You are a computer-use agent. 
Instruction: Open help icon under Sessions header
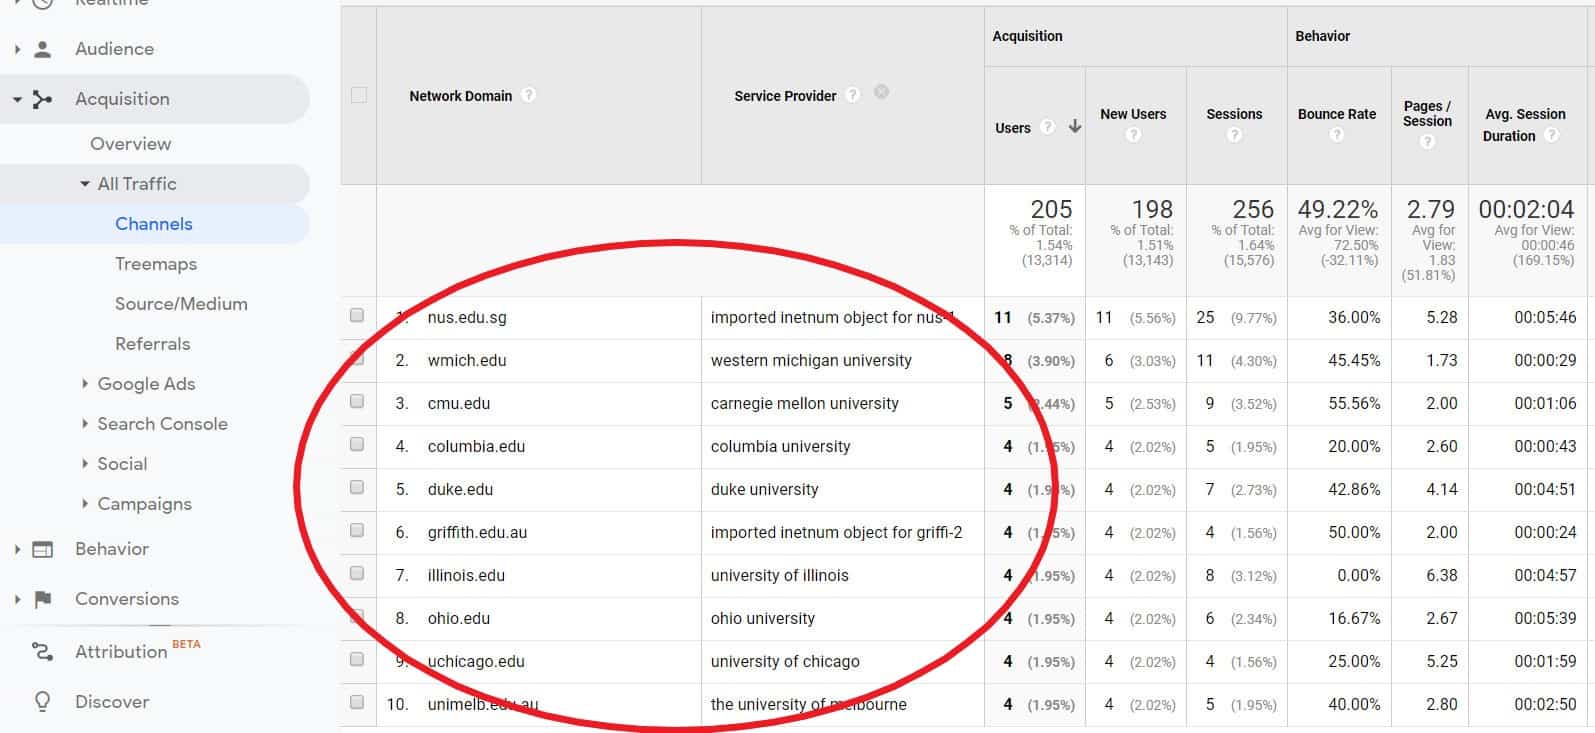(x=1234, y=134)
